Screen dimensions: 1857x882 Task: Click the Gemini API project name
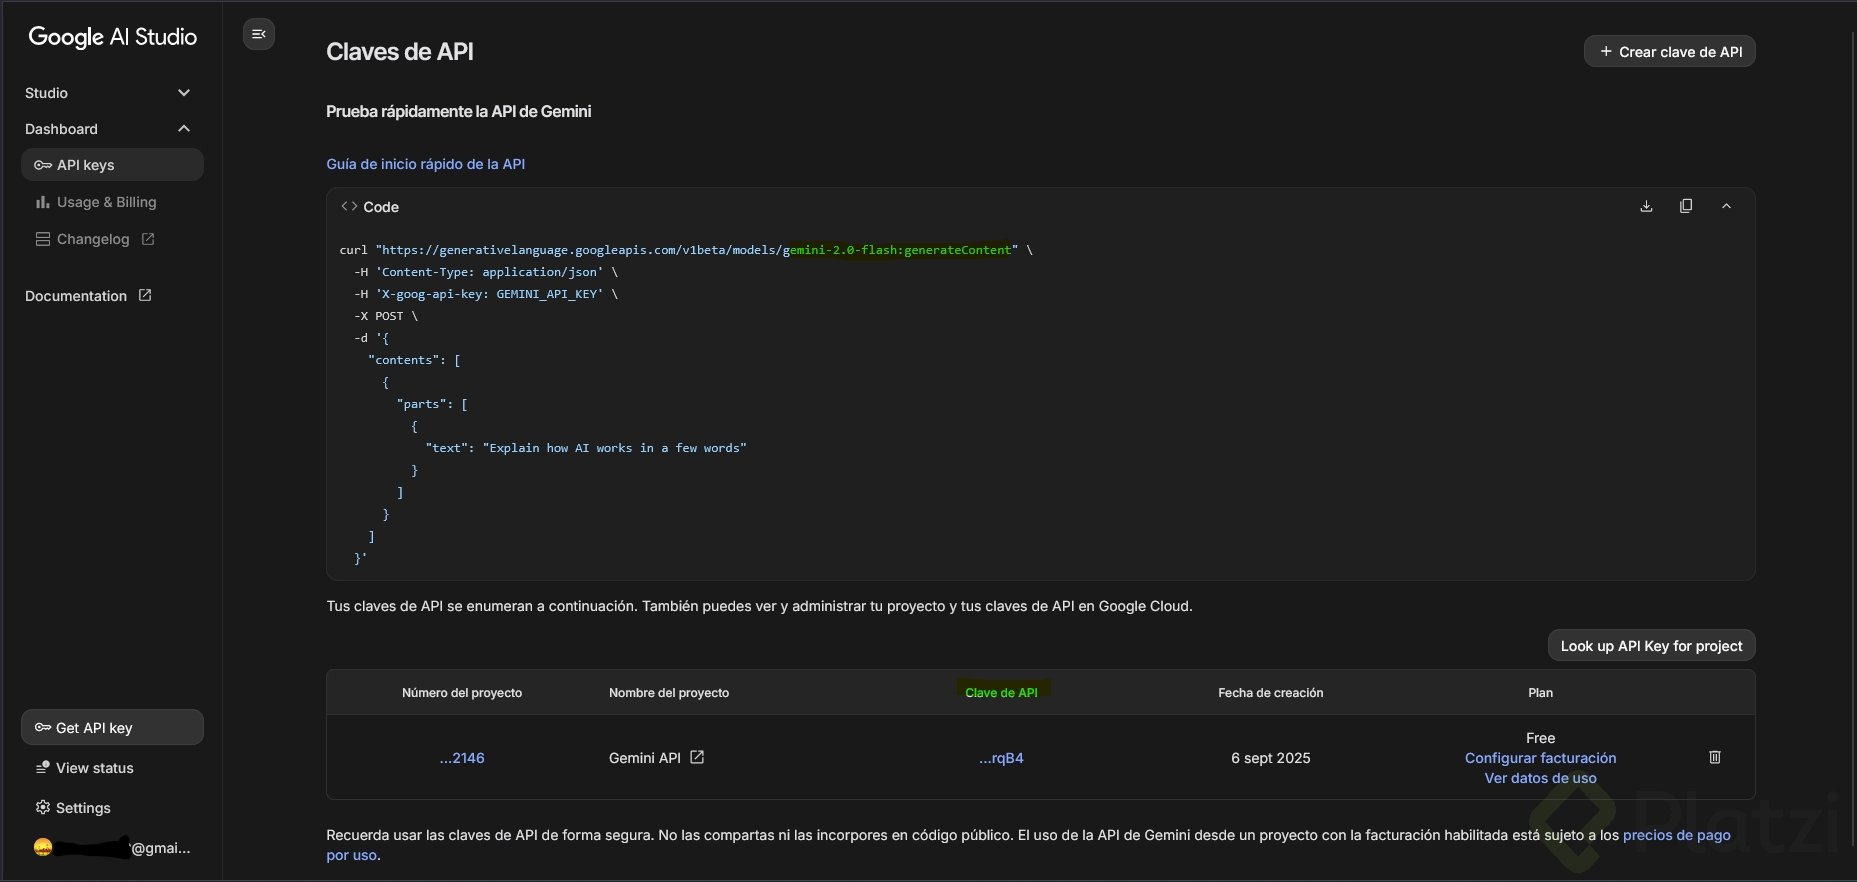[x=645, y=758]
